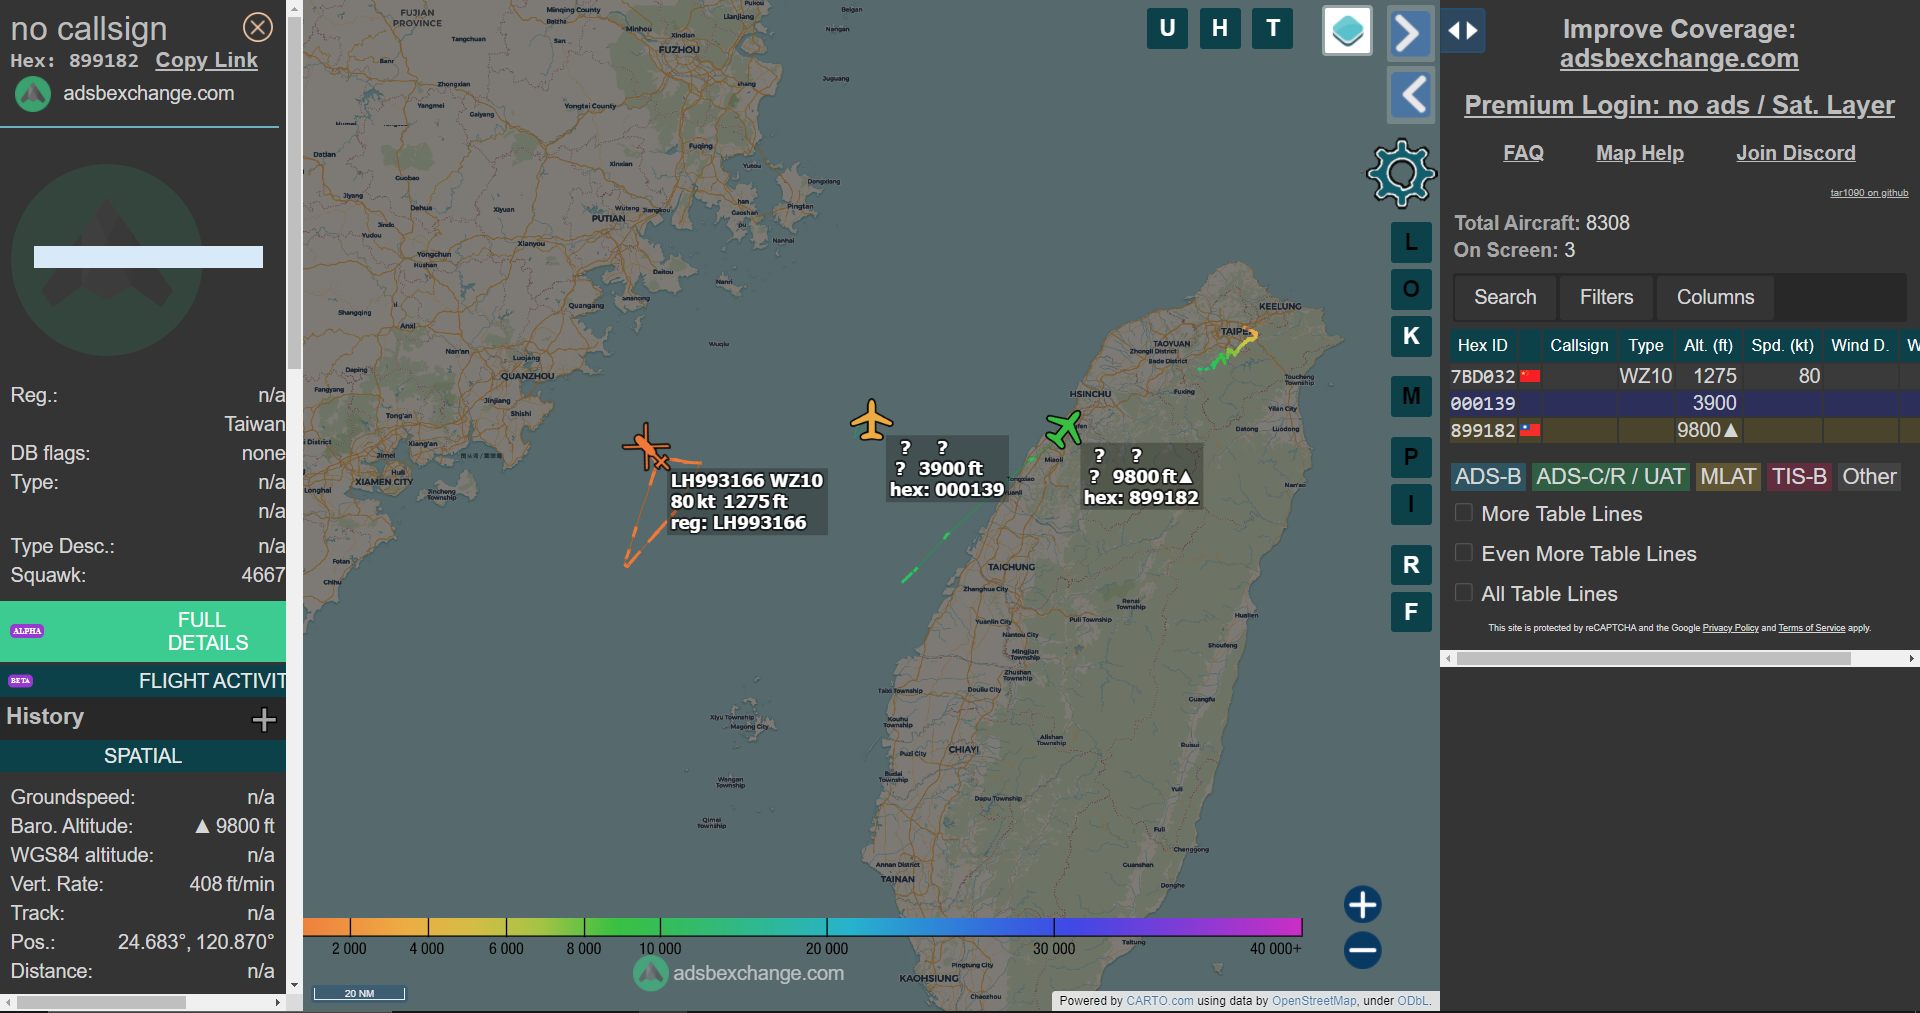
Task: Open the CARTO.com attribution link
Action: click(x=1159, y=1001)
